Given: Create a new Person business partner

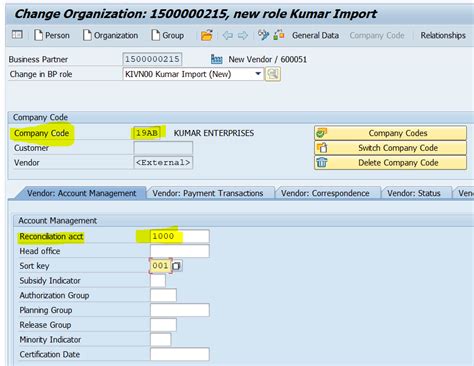Looking at the screenshot, I should click(x=52, y=35).
